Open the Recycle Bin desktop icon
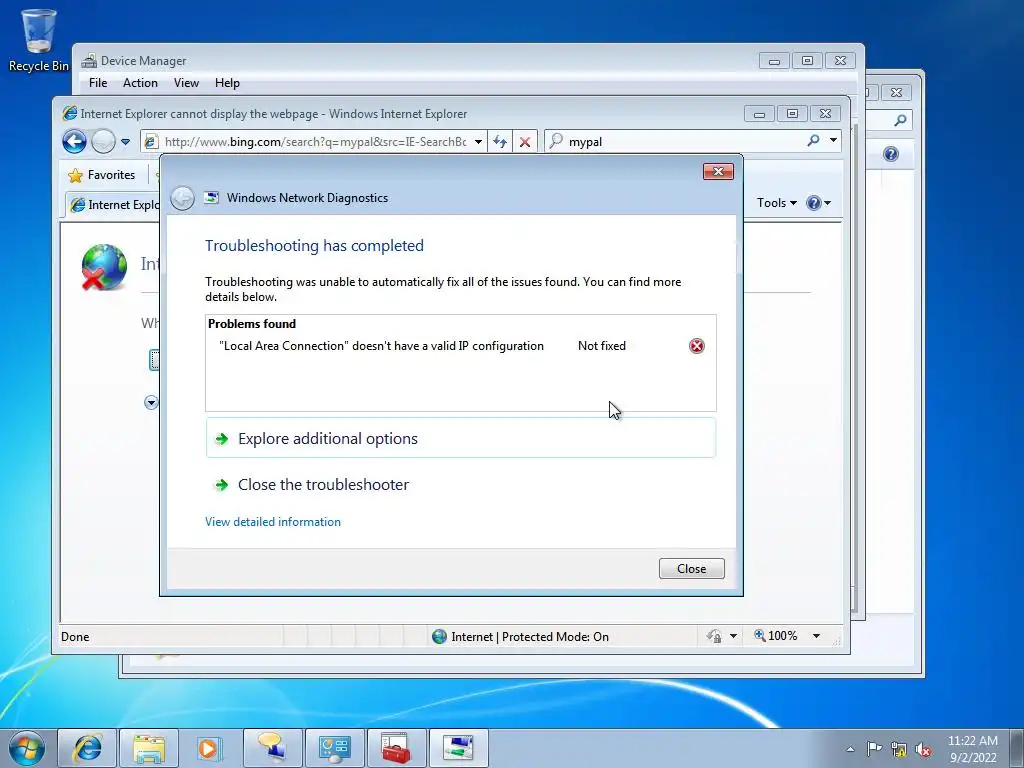 tap(38, 40)
